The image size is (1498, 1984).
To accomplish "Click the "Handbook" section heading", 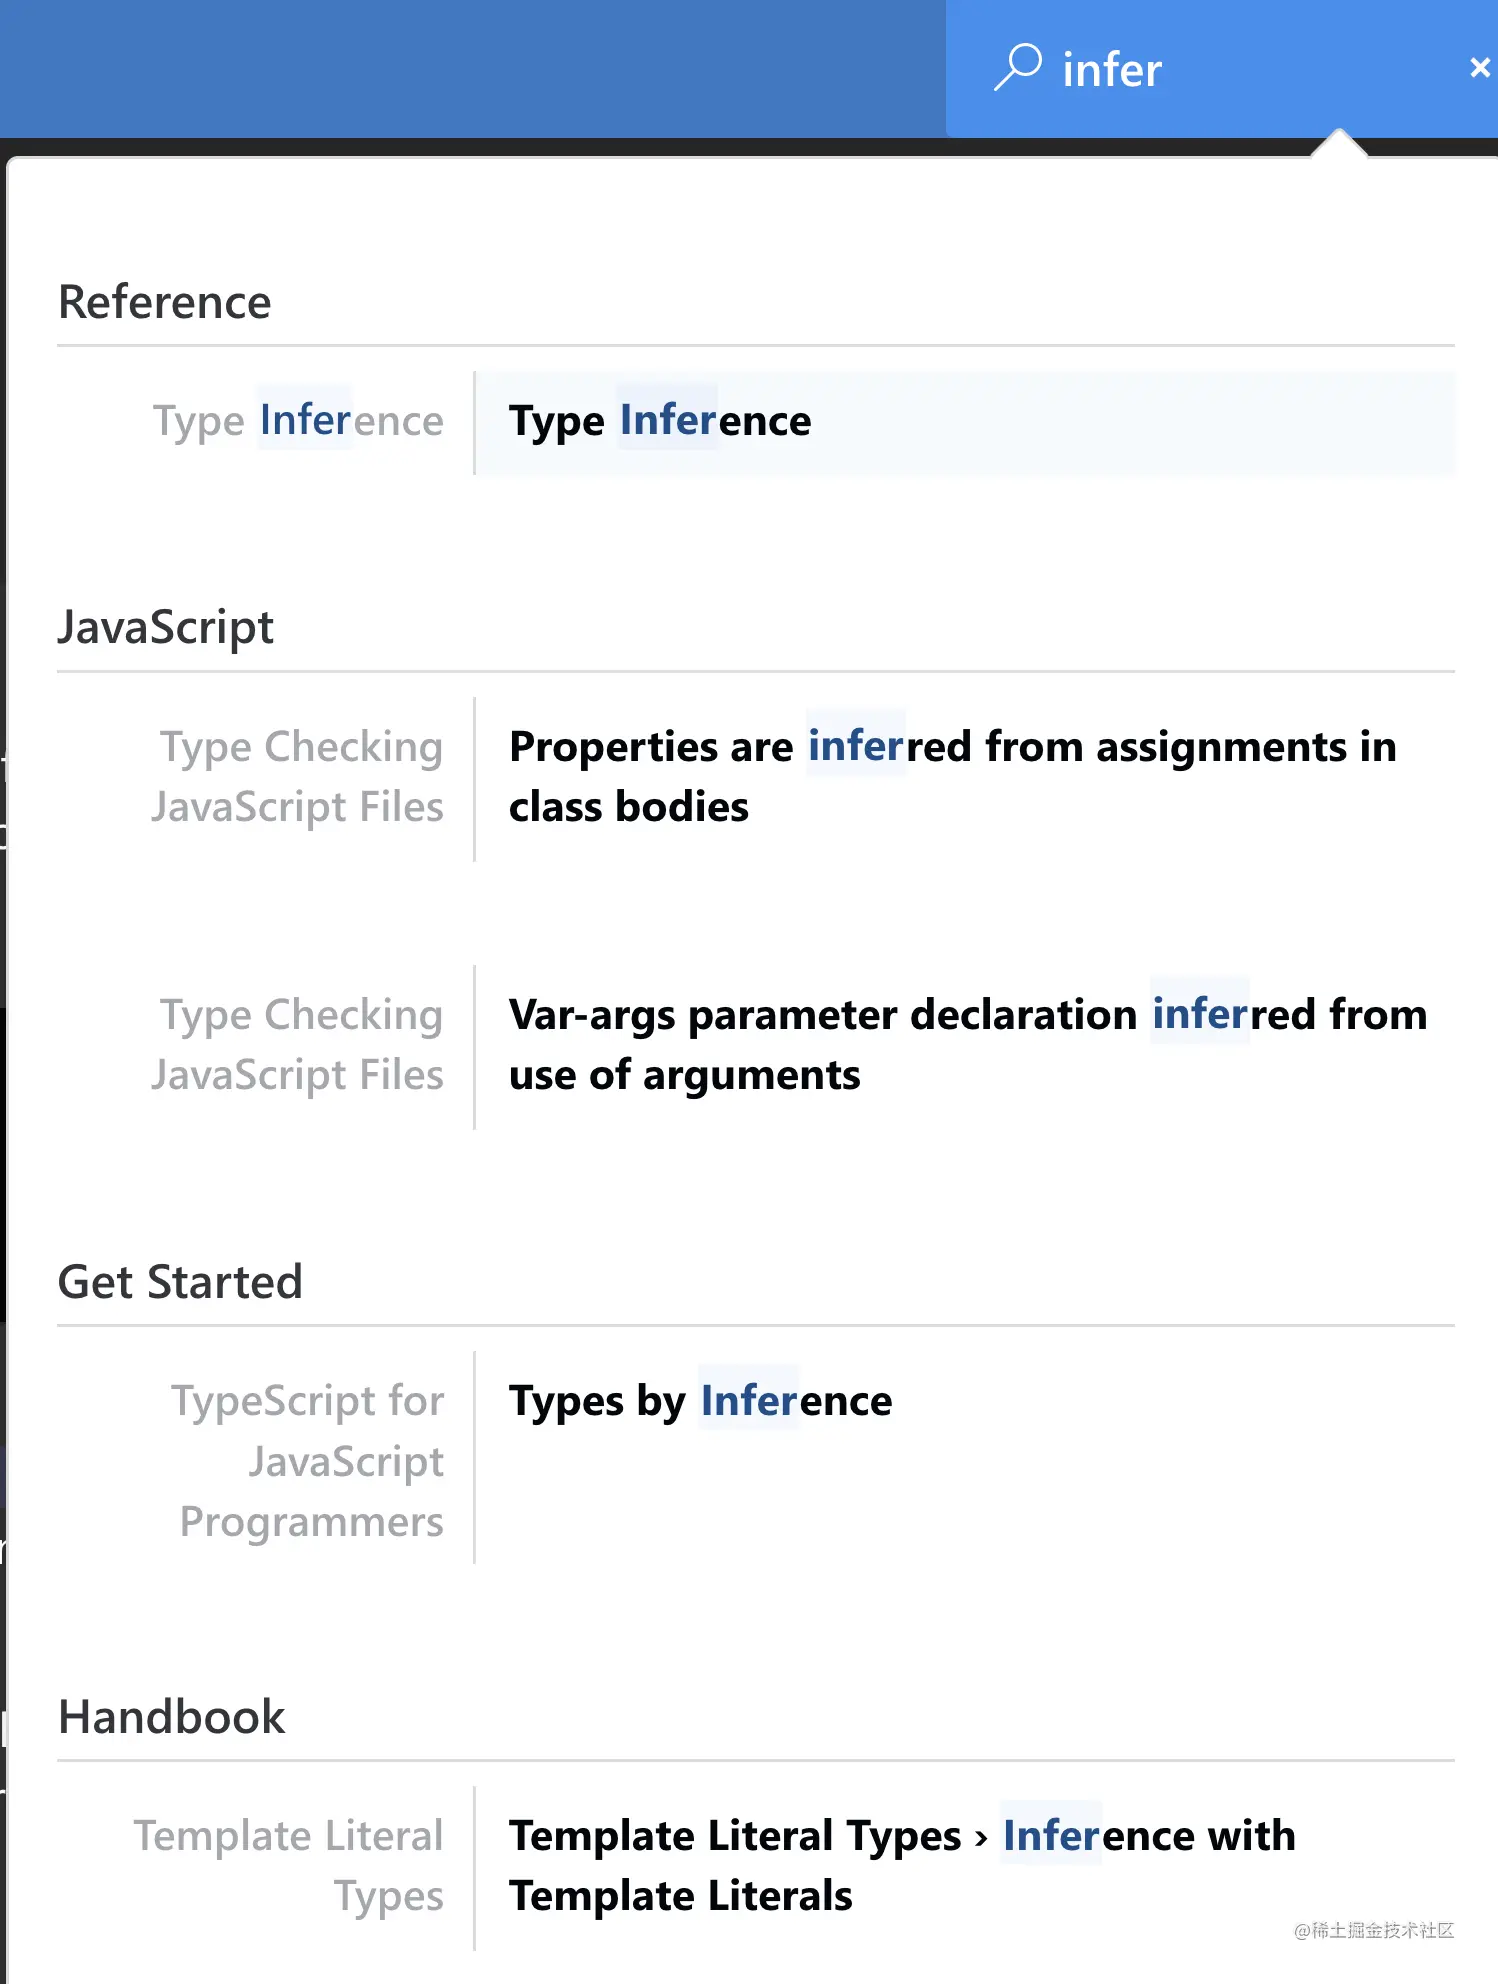I will click(x=172, y=1717).
